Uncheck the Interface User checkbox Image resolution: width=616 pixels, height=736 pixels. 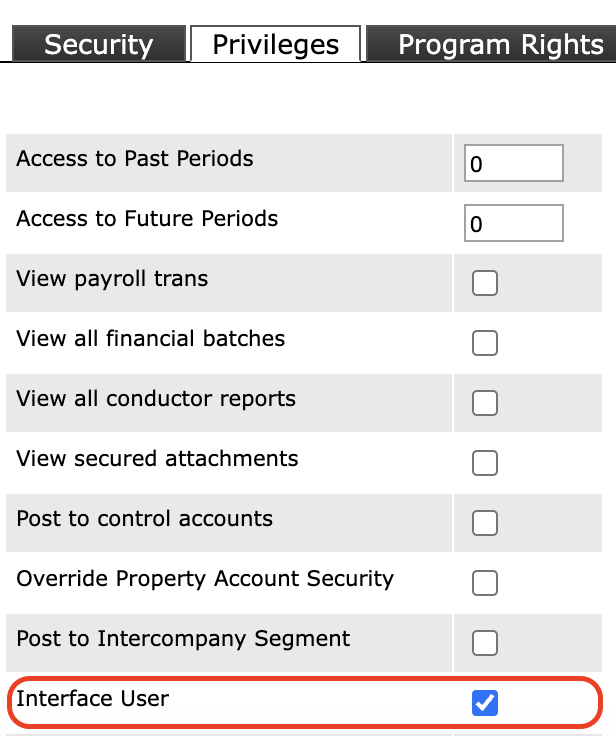click(485, 703)
